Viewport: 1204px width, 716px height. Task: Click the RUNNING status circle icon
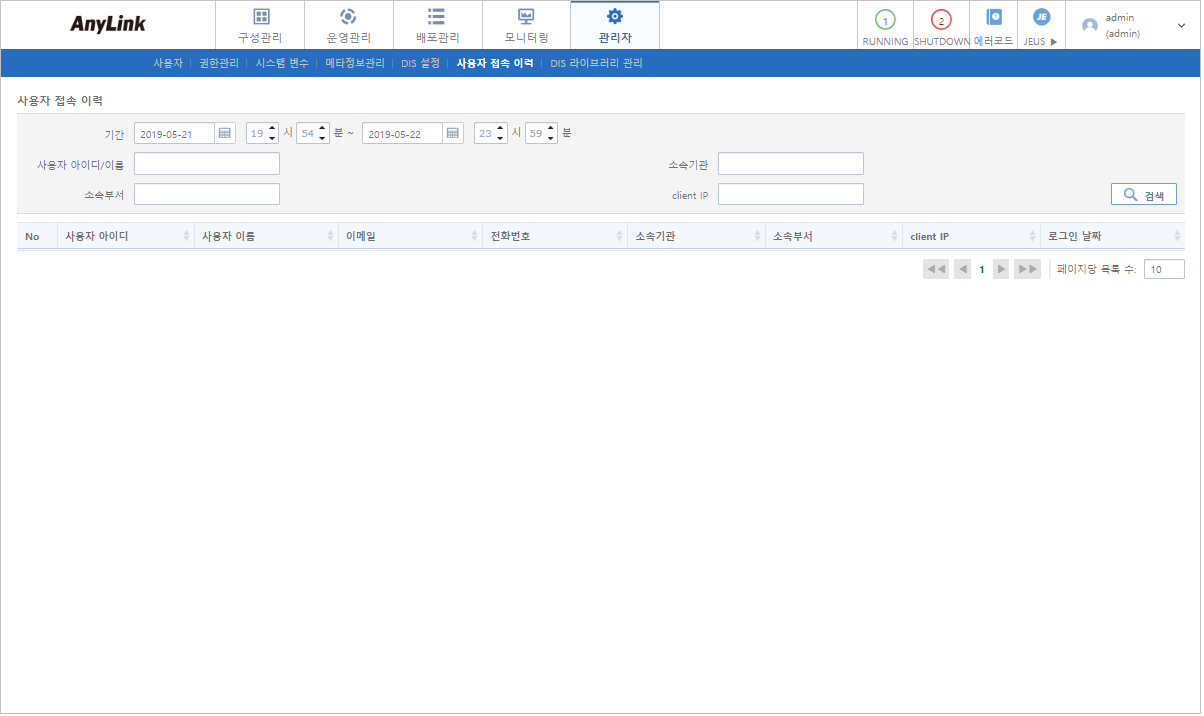(885, 20)
